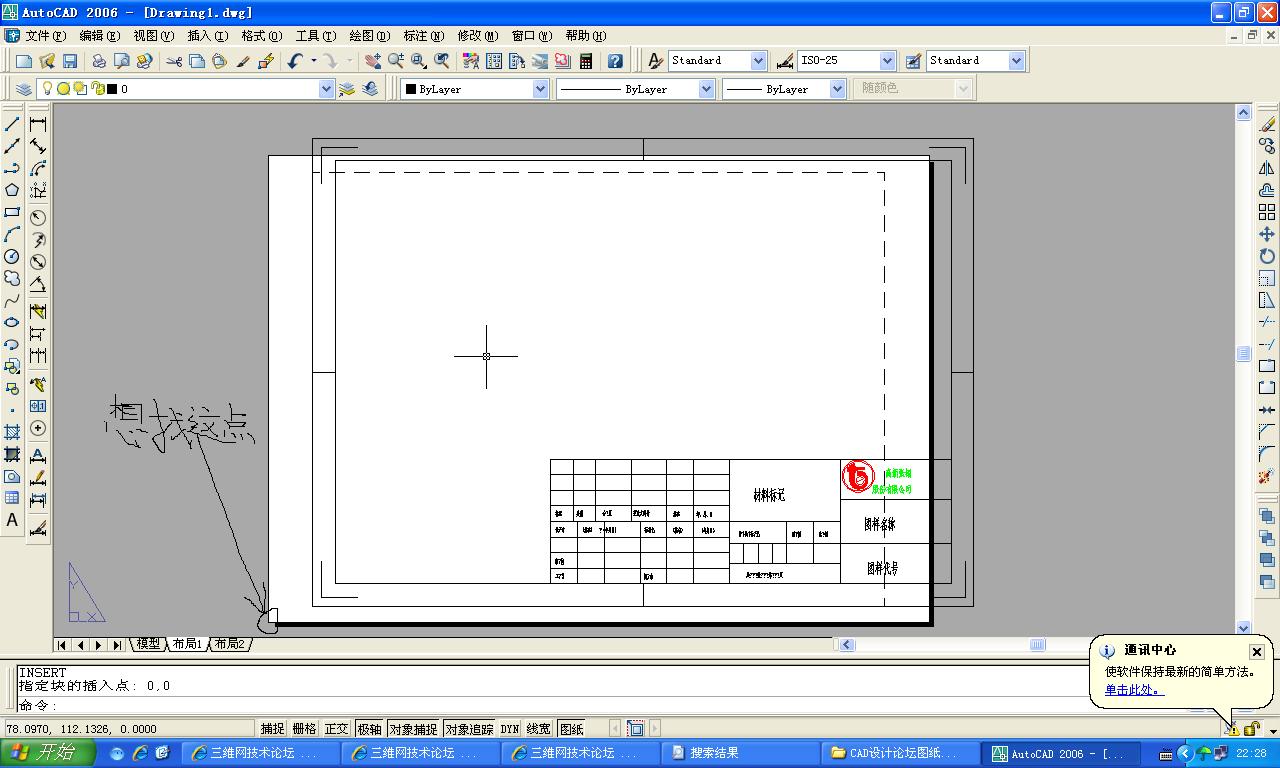Open the undo history dropdown arrow
This screenshot has width=1280, height=768.
tap(313, 61)
